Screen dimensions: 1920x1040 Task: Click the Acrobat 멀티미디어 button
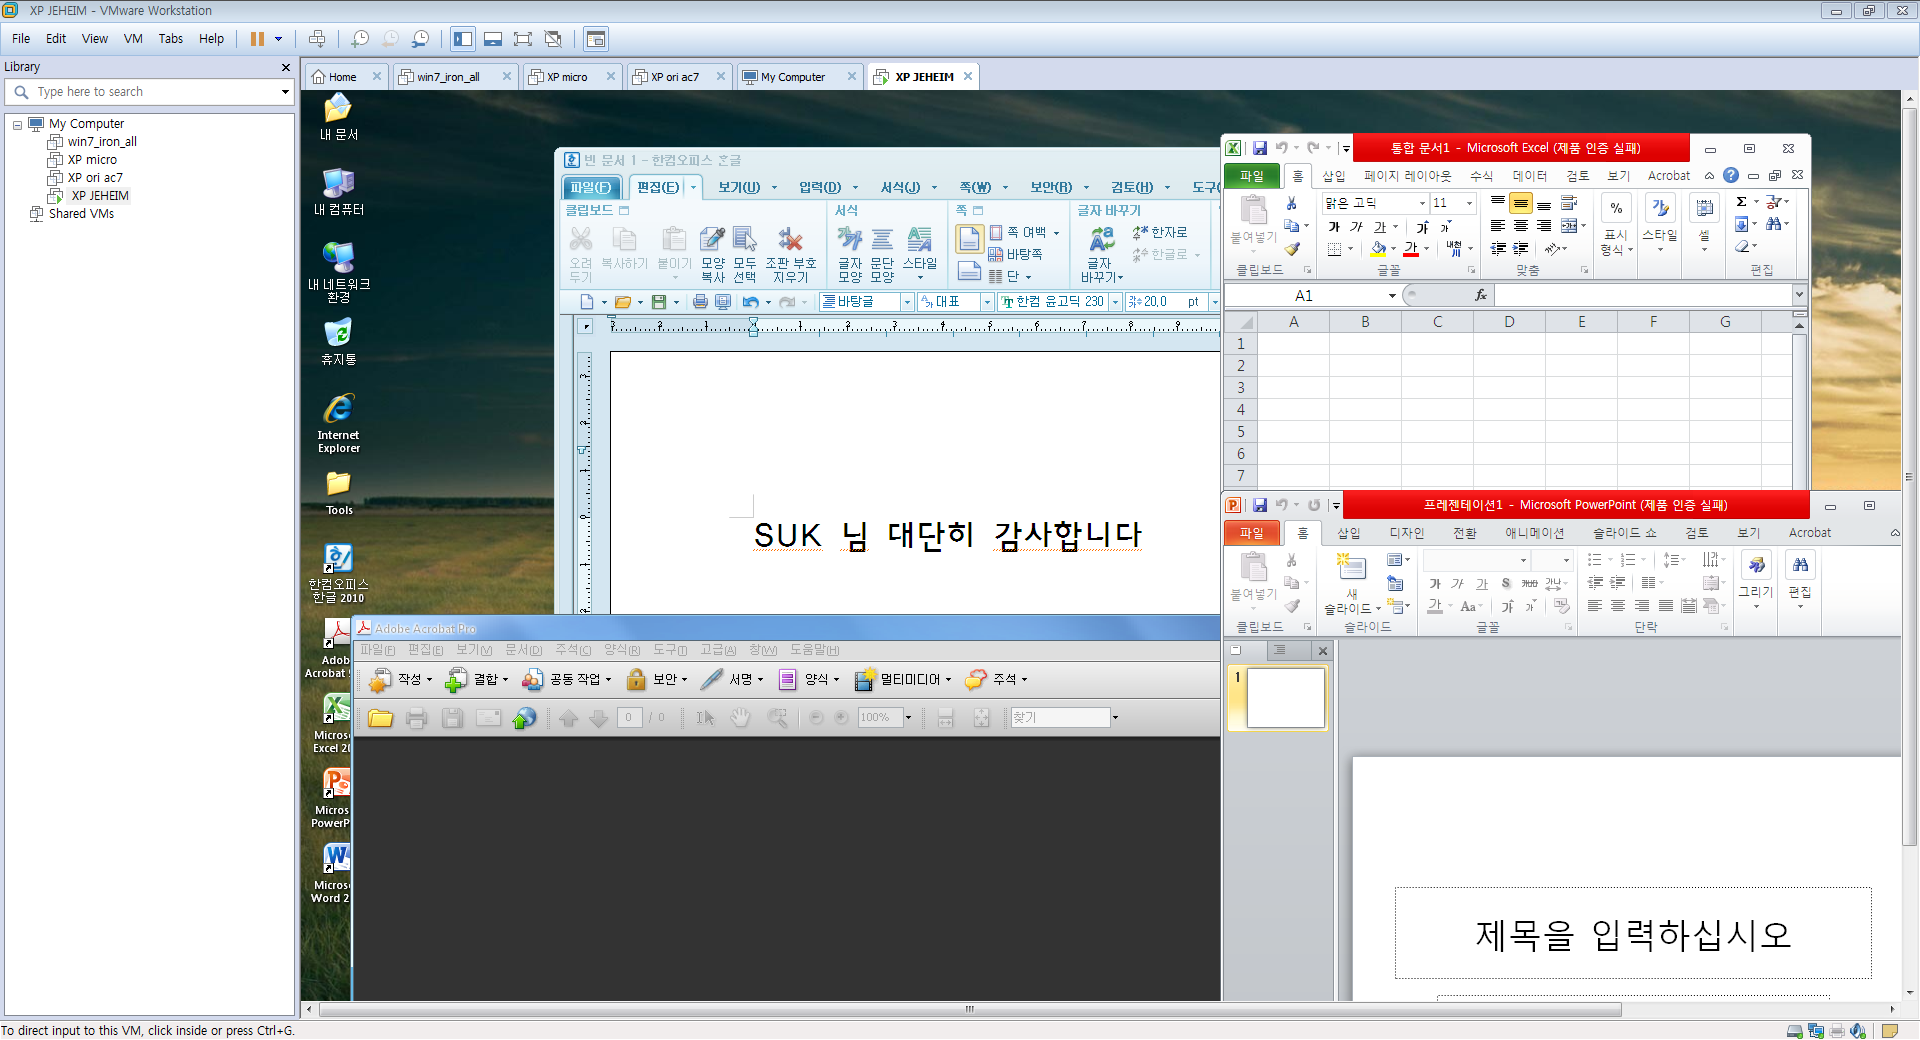(x=902, y=680)
